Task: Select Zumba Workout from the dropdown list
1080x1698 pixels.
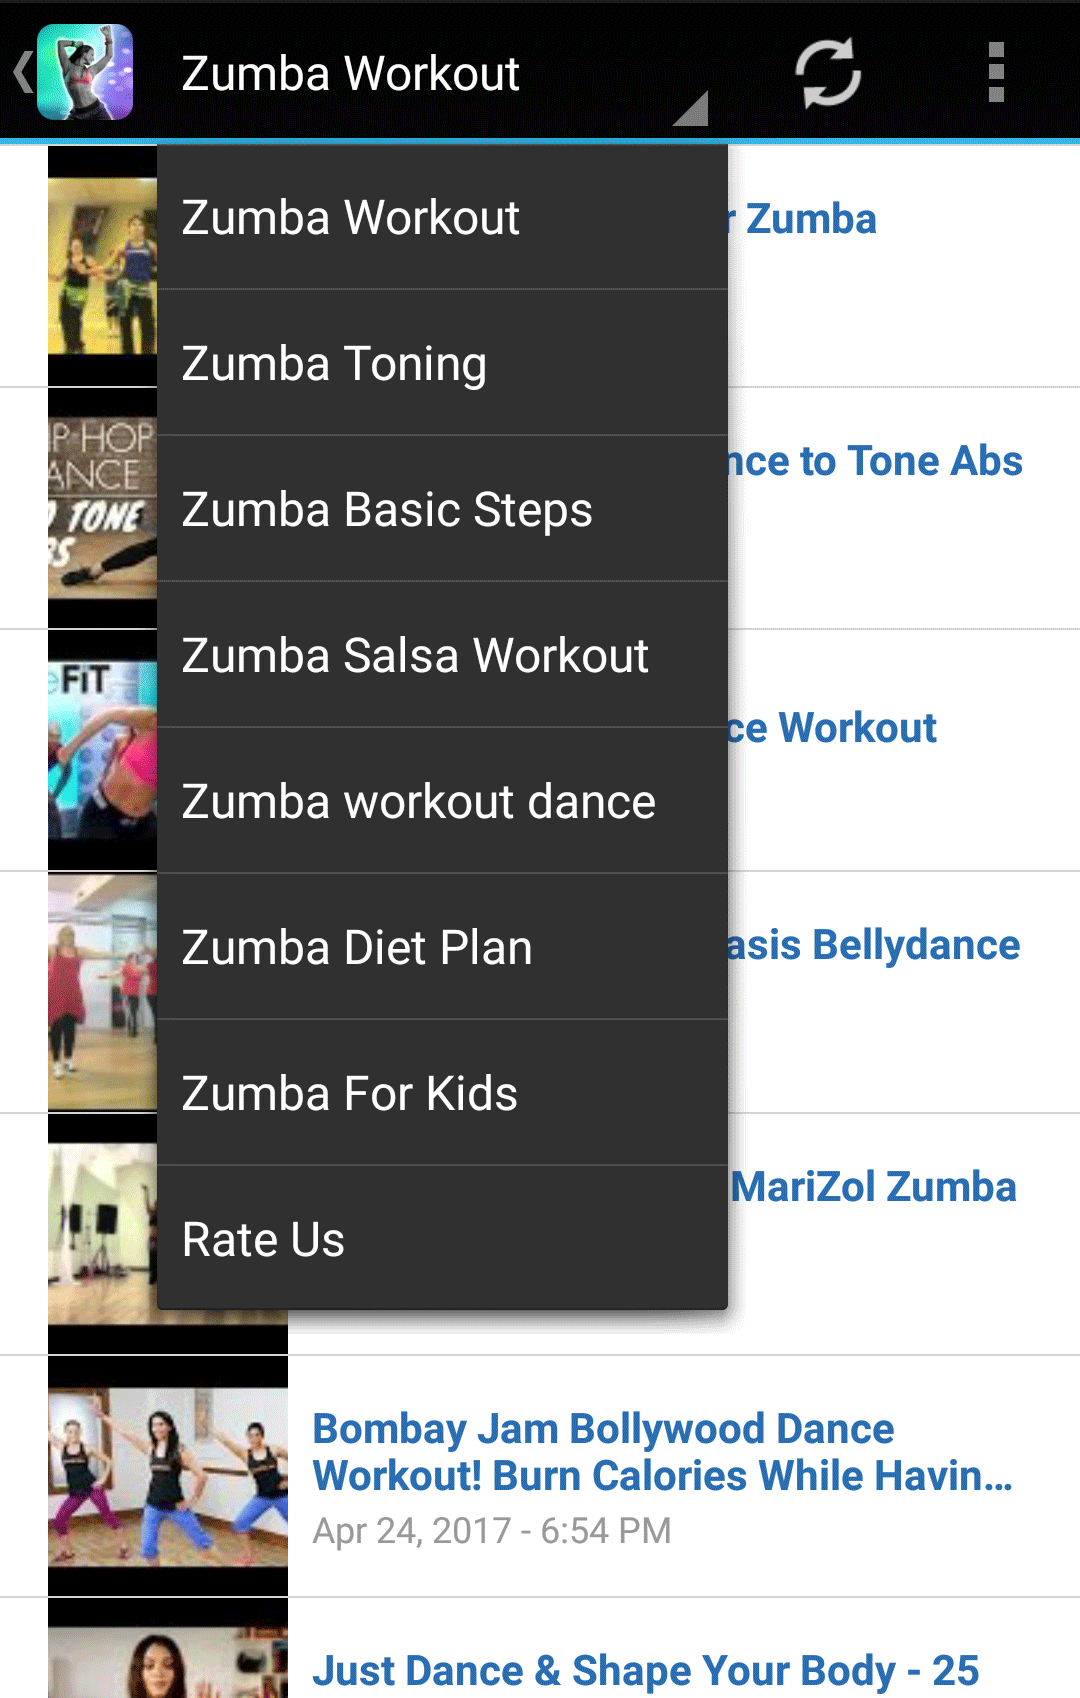Action: [442, 218]
